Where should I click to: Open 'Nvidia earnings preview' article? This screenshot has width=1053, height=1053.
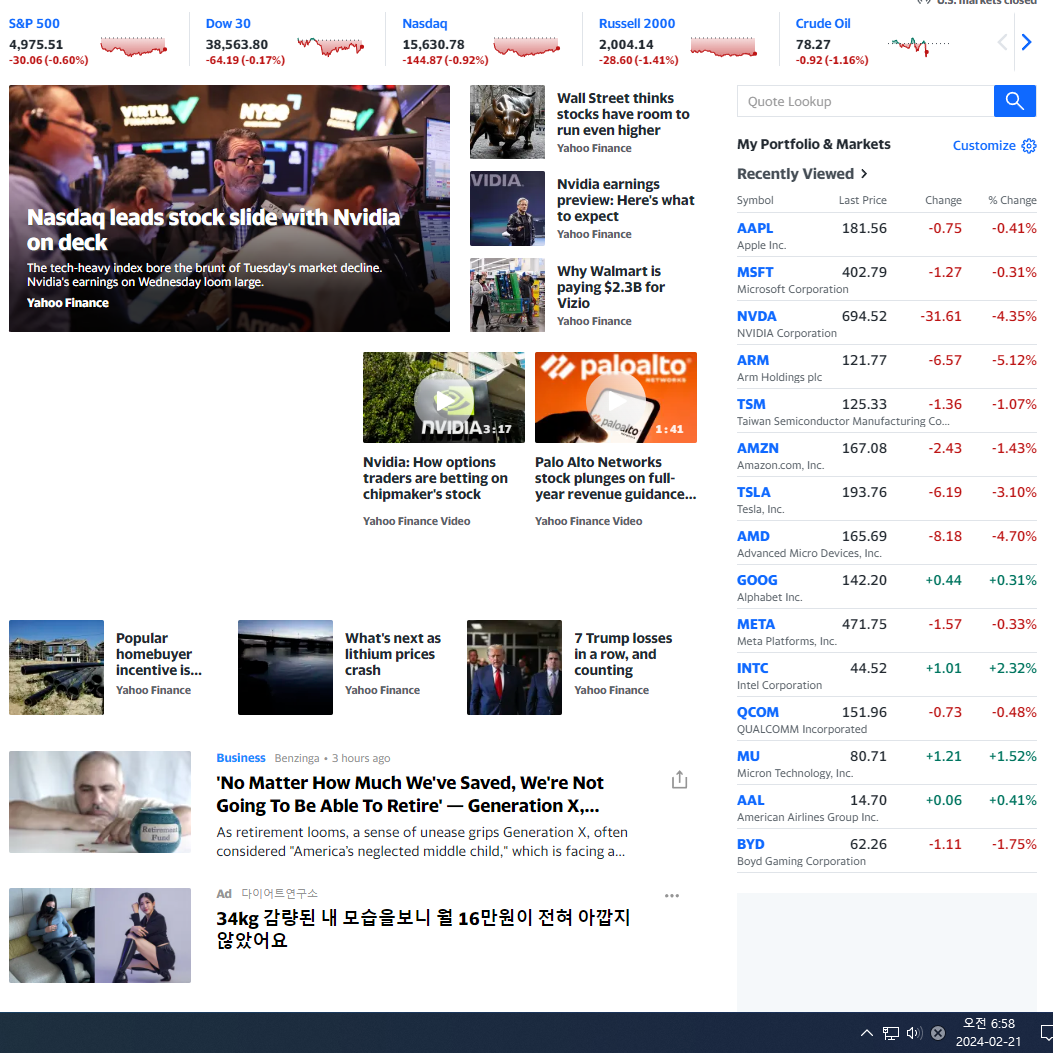point(625,200)
